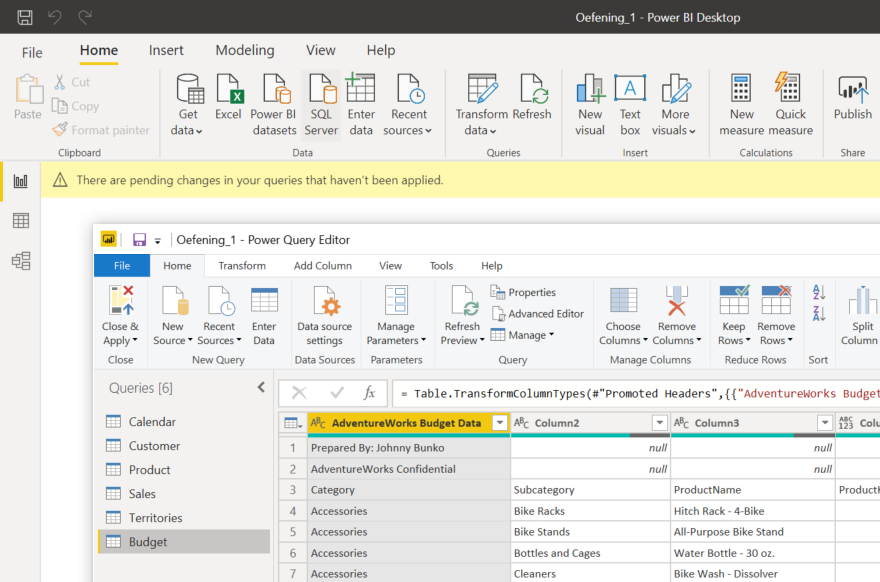The width and height of the screenshot is (880, 582).
Task: Open Column3 filter dropdown
Action: tap(825, 423)
